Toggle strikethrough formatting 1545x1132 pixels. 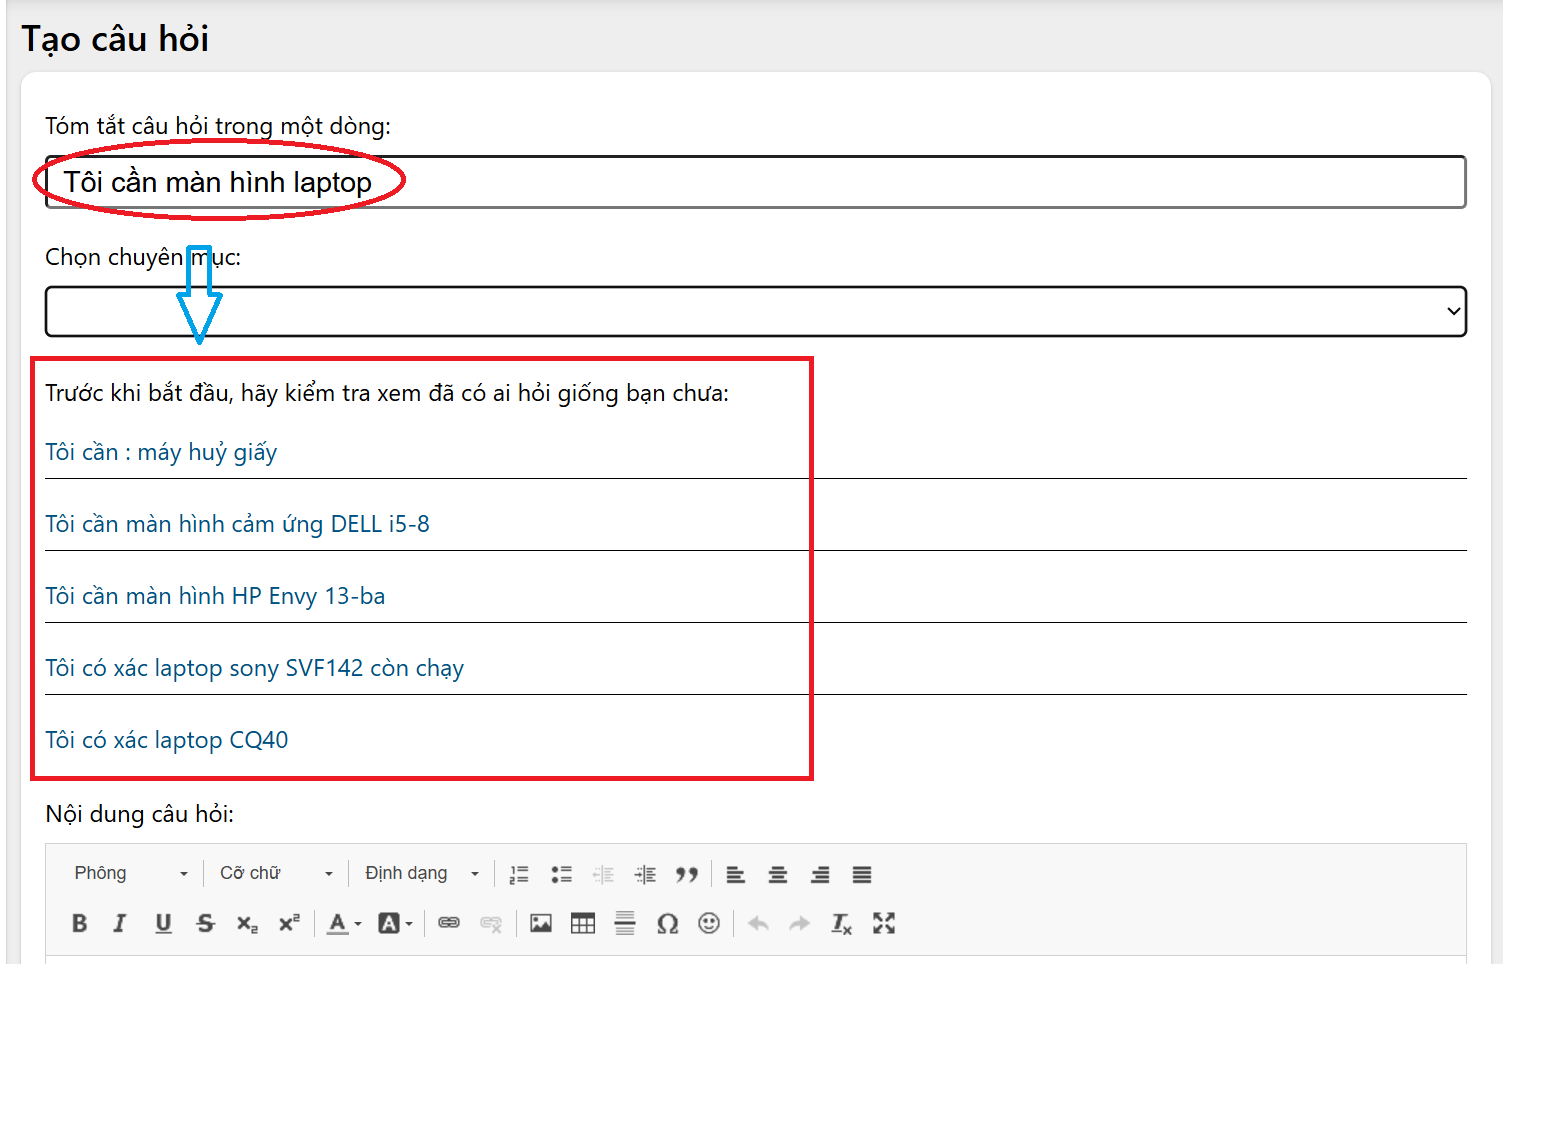pyautogui.click(x=205, y=923)
